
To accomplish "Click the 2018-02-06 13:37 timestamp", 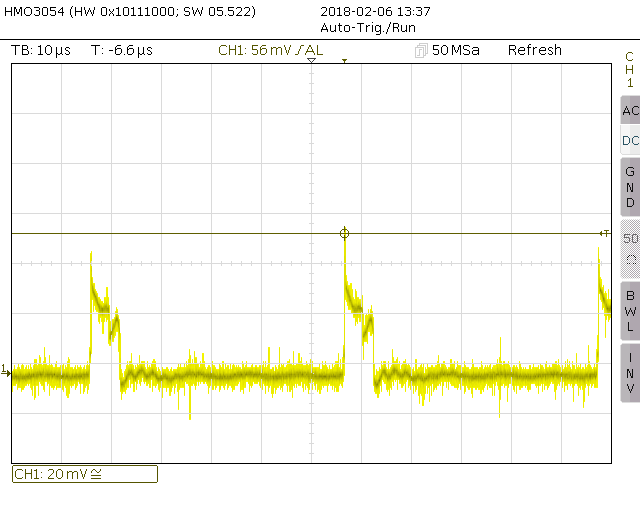I will (x=375, y=11).
